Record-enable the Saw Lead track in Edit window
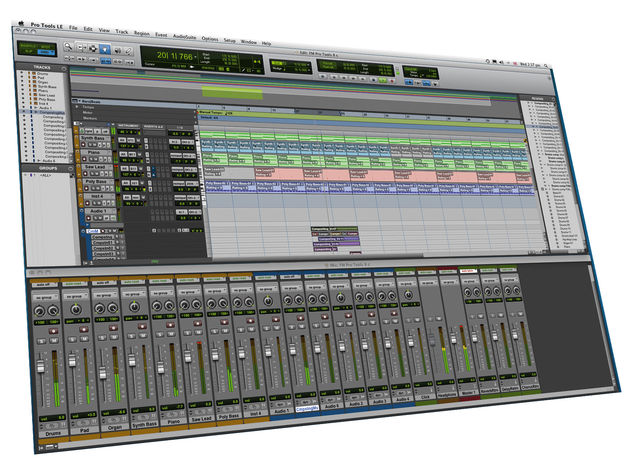This screenshot has width=630, height=472. (86, 174)
